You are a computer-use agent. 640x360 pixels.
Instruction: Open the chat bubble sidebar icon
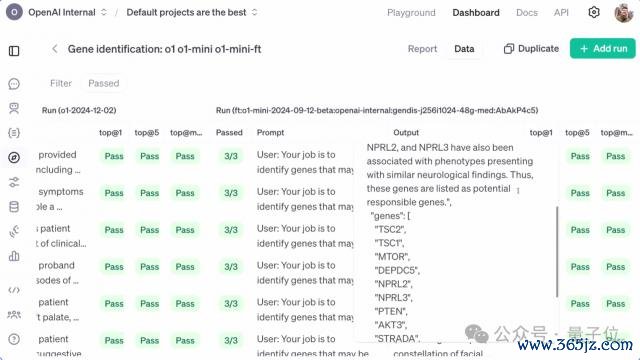point(14,84)
